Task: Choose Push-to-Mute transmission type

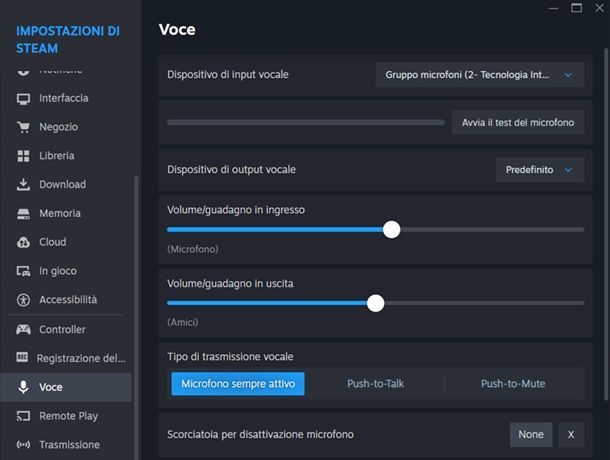Action: click(513, 384)
